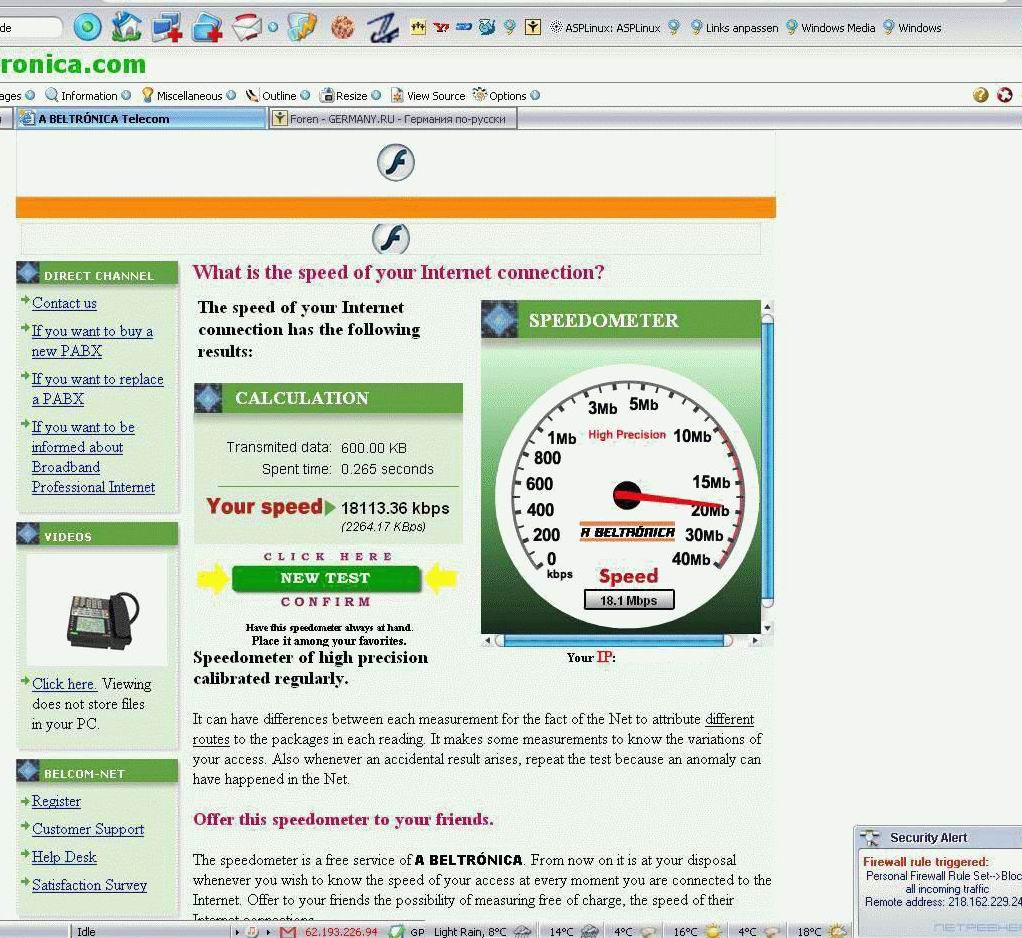
Task: Click the 18113.36 kbps speed value
Action: coord(395,508)
